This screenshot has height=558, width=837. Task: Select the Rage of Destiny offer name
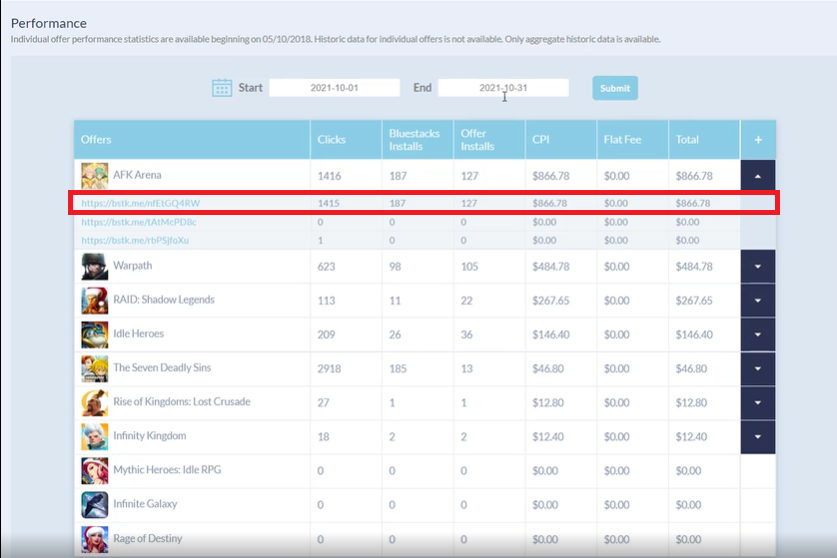pos(147,538)
